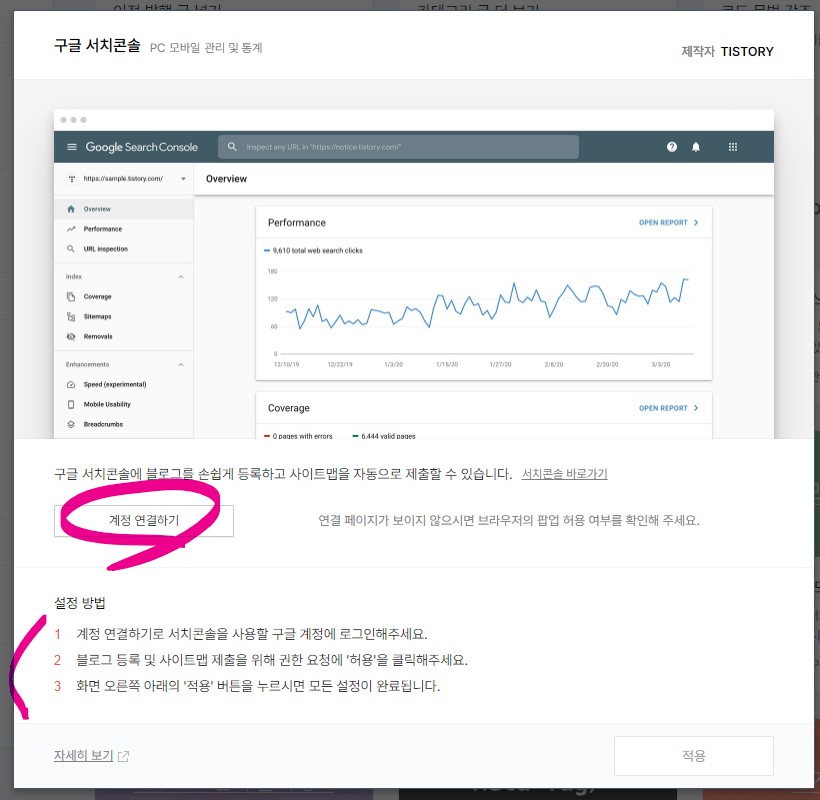The image size is (820, 800).
Task: Click the Google apps grid icon
Action: tap(733, 147)
